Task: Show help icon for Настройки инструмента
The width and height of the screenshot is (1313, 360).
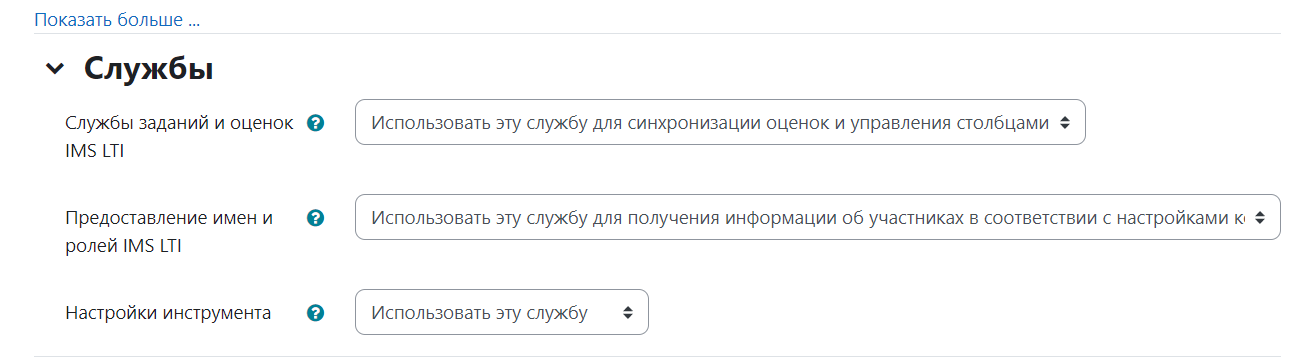Action: pyautogui.click(x=316, y=313)
